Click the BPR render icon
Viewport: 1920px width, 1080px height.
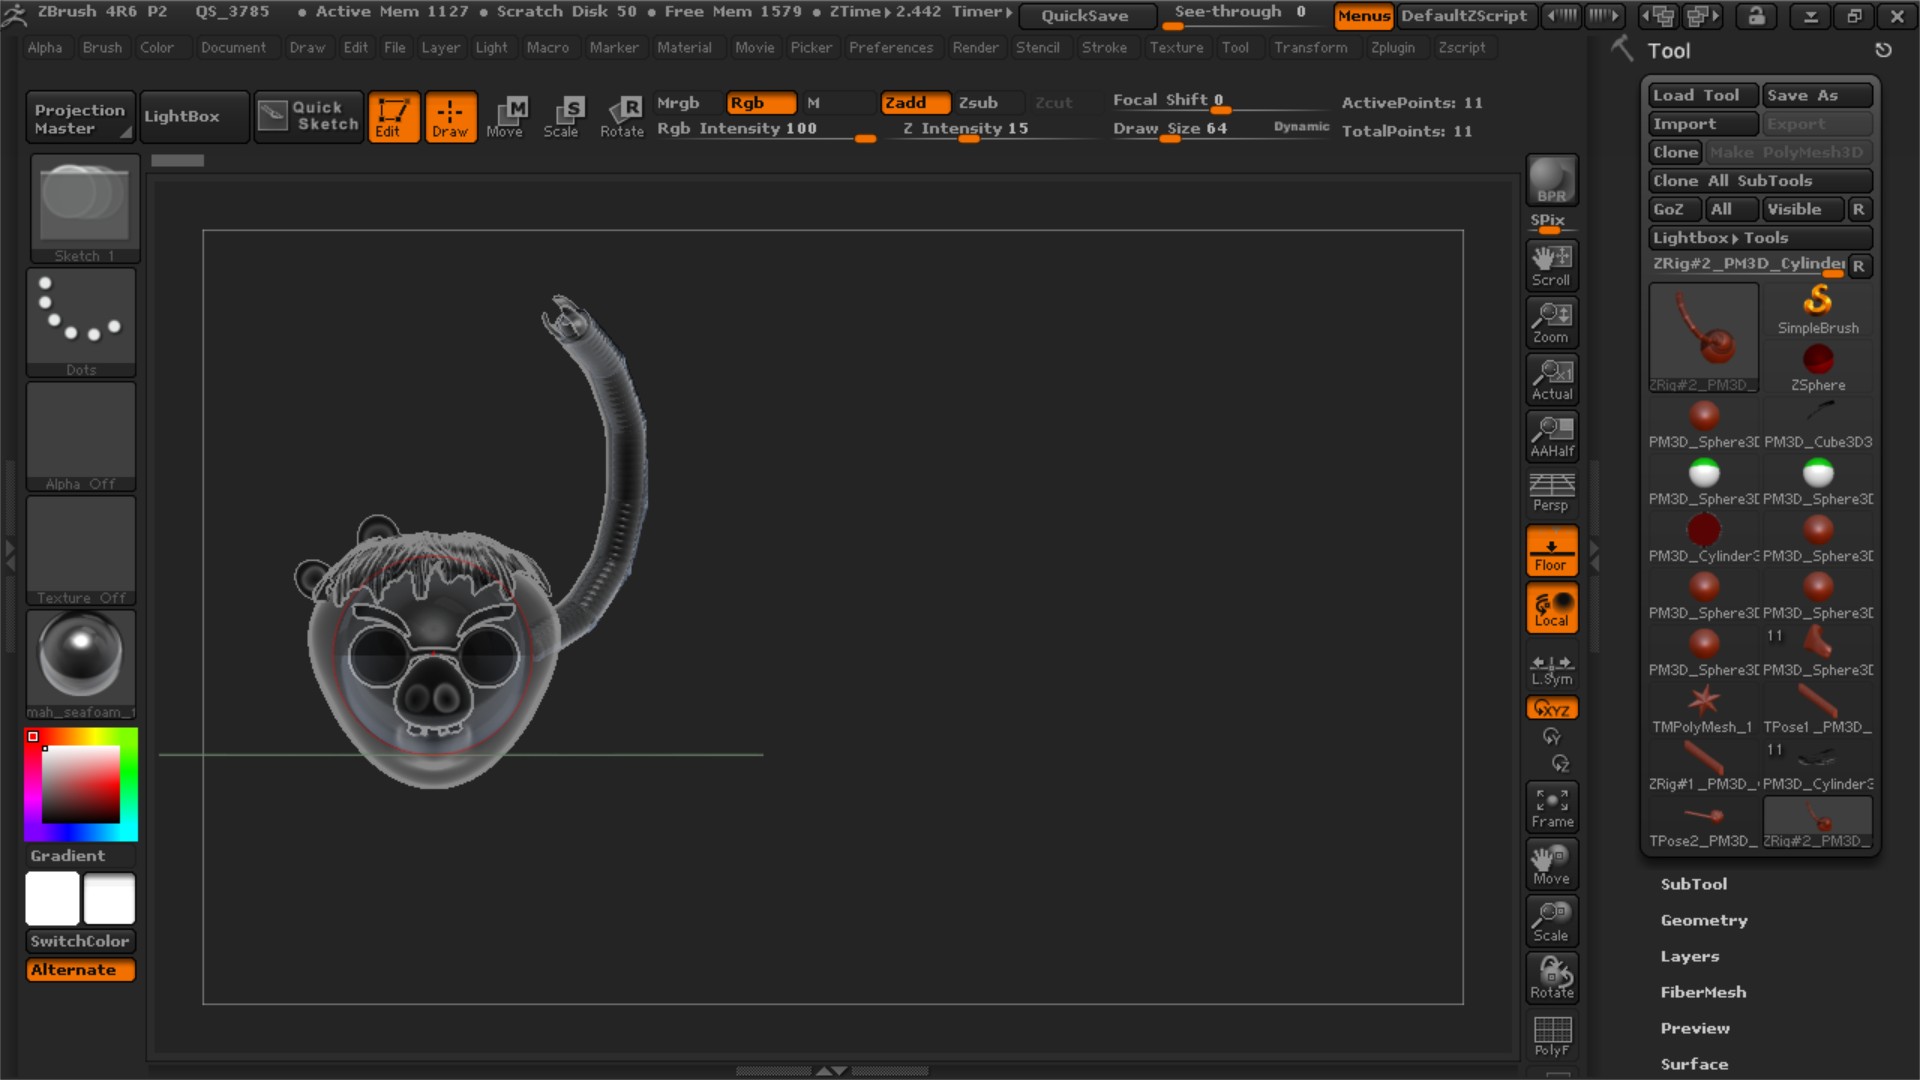(1551, 181)
